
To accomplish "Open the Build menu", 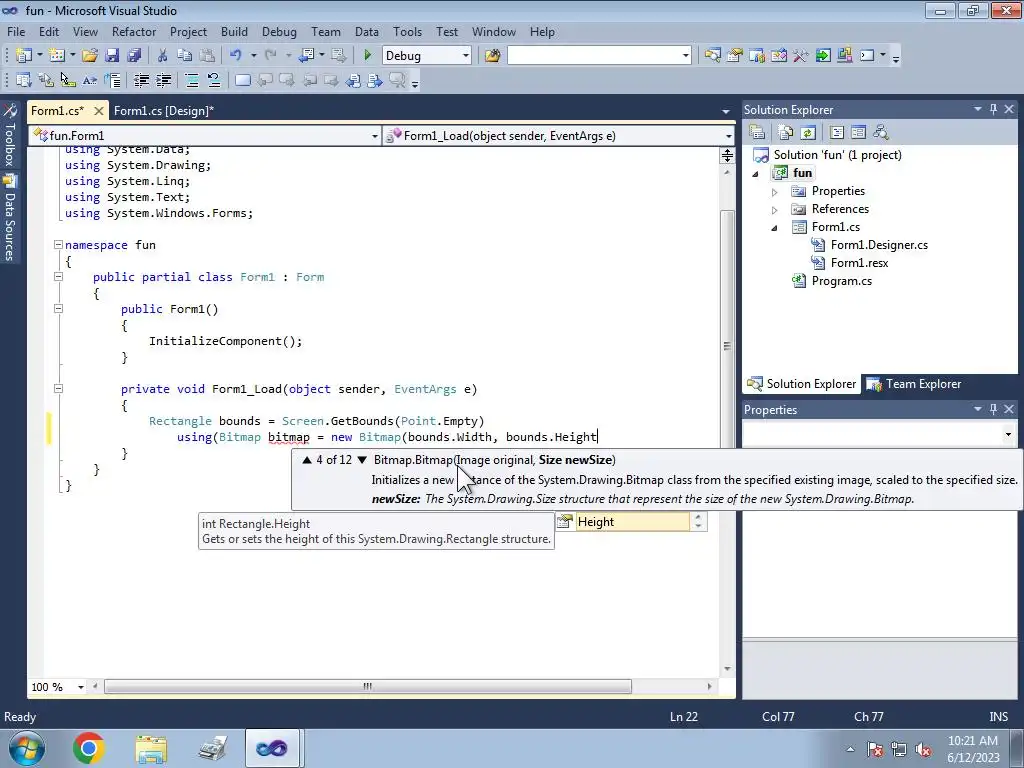I will click(x=234, y=31).
